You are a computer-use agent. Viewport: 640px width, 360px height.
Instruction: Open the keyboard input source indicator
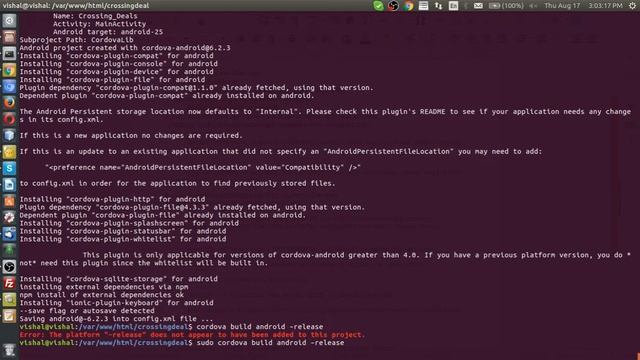pyautogui.click(x=453, y=6)
